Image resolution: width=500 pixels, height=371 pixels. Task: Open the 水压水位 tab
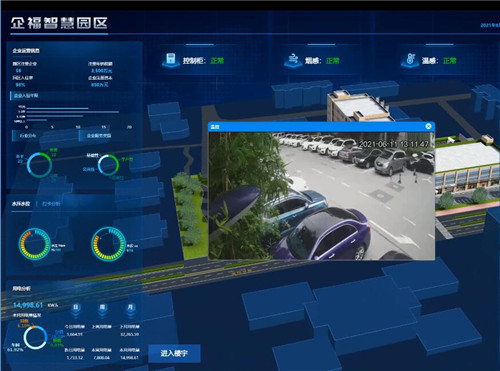click(x=21, y=204)
